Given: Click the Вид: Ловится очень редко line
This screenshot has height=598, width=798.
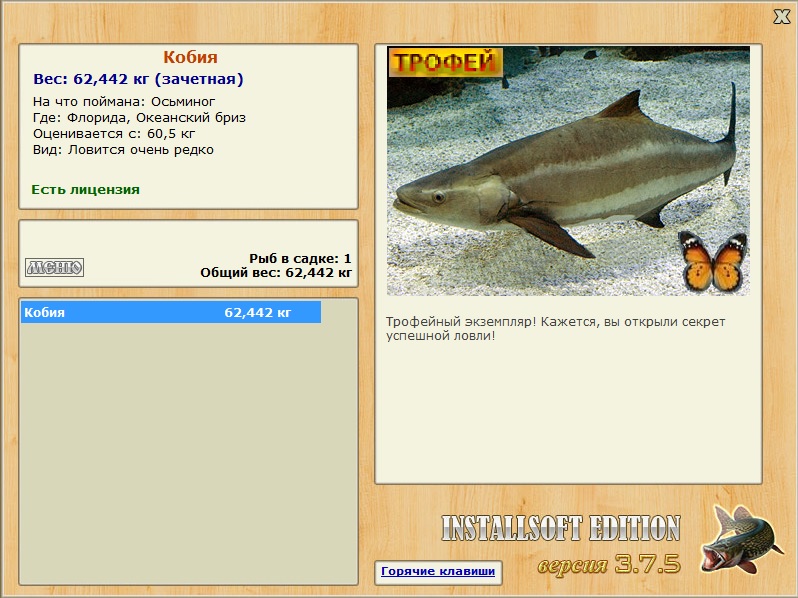Looking at the screenshot, I should coord(123,150).
